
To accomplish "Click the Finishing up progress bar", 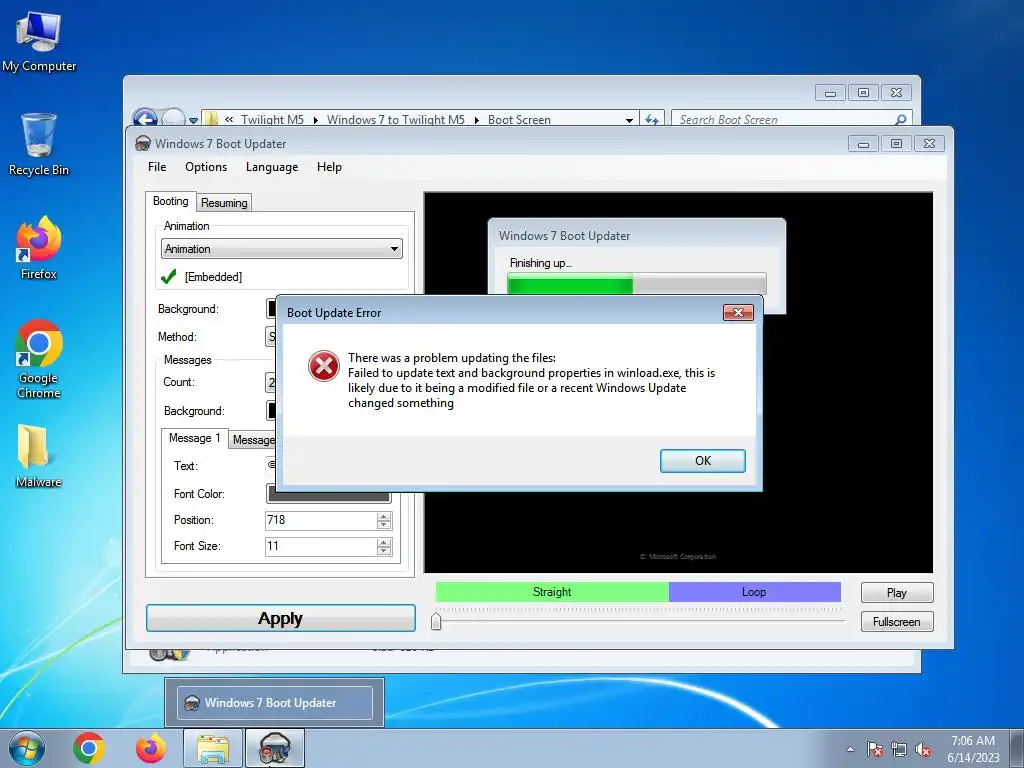I will click(x=637, y=284).
